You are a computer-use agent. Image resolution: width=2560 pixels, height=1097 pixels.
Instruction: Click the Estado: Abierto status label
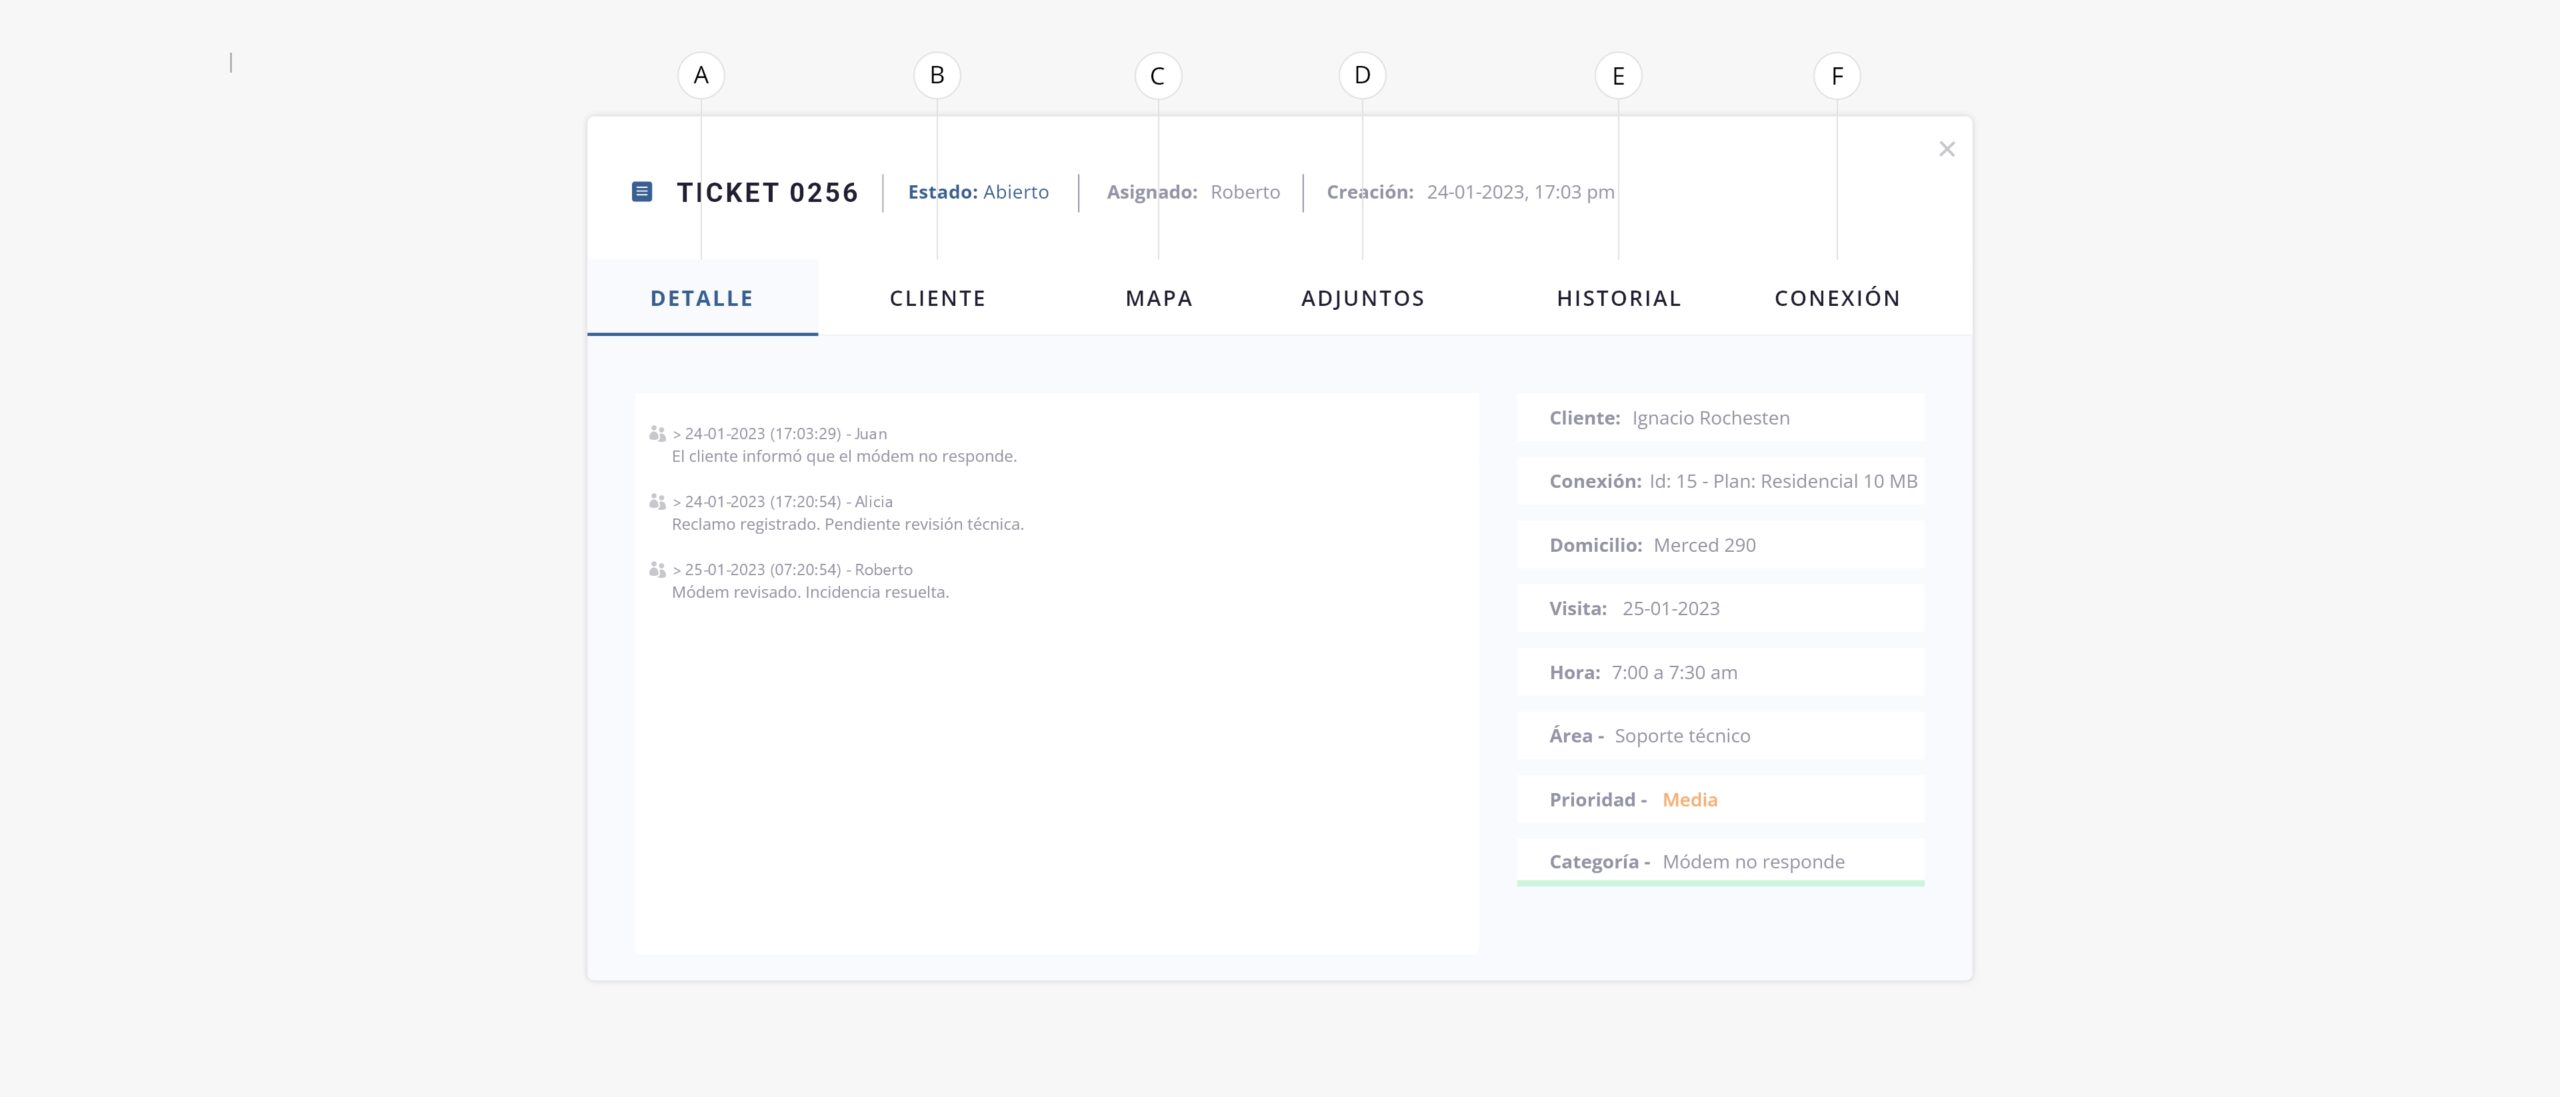[978, 192]
